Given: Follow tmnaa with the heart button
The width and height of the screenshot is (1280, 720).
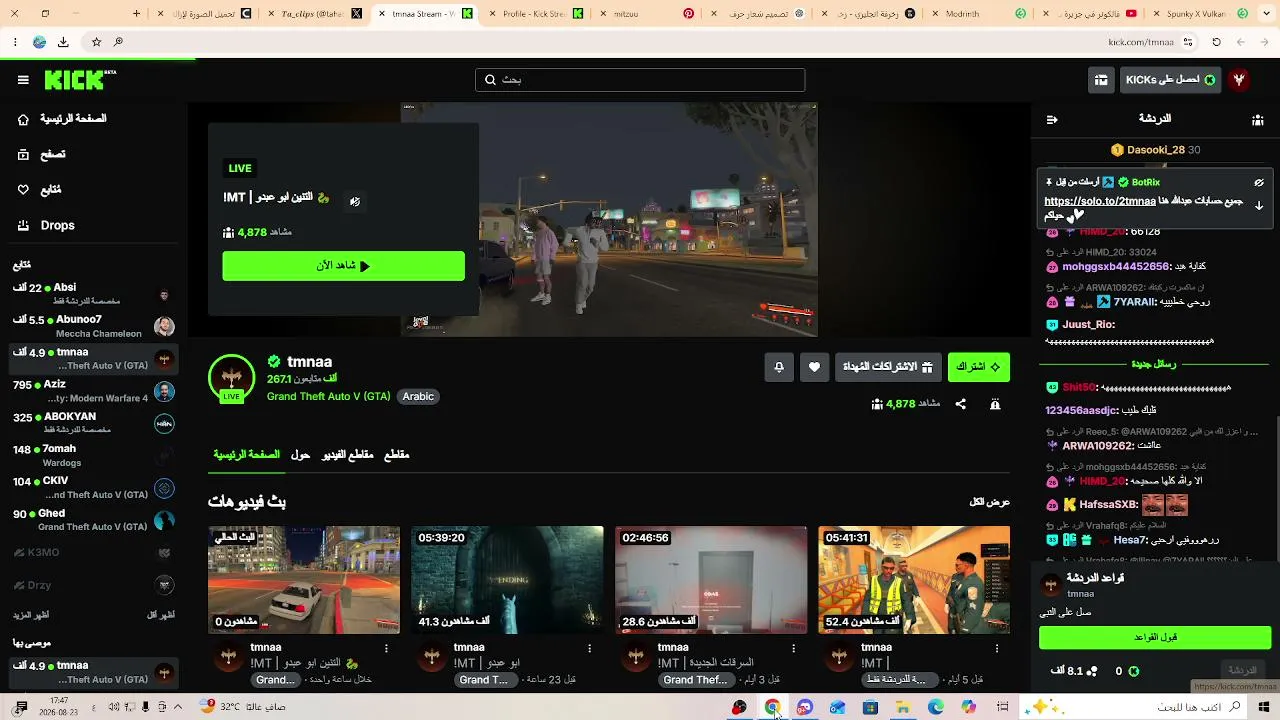Looking at the screenshot, I should (x=814, y=367).
